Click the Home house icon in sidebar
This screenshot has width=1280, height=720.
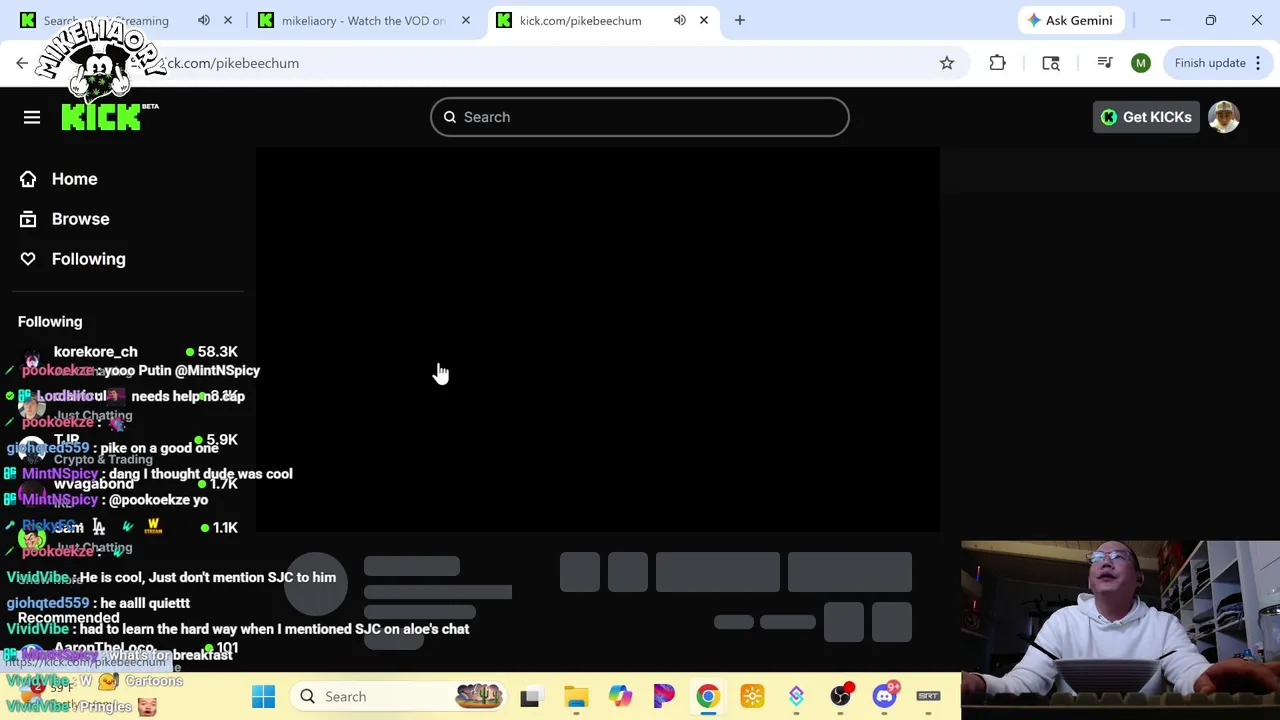point(28,179)
